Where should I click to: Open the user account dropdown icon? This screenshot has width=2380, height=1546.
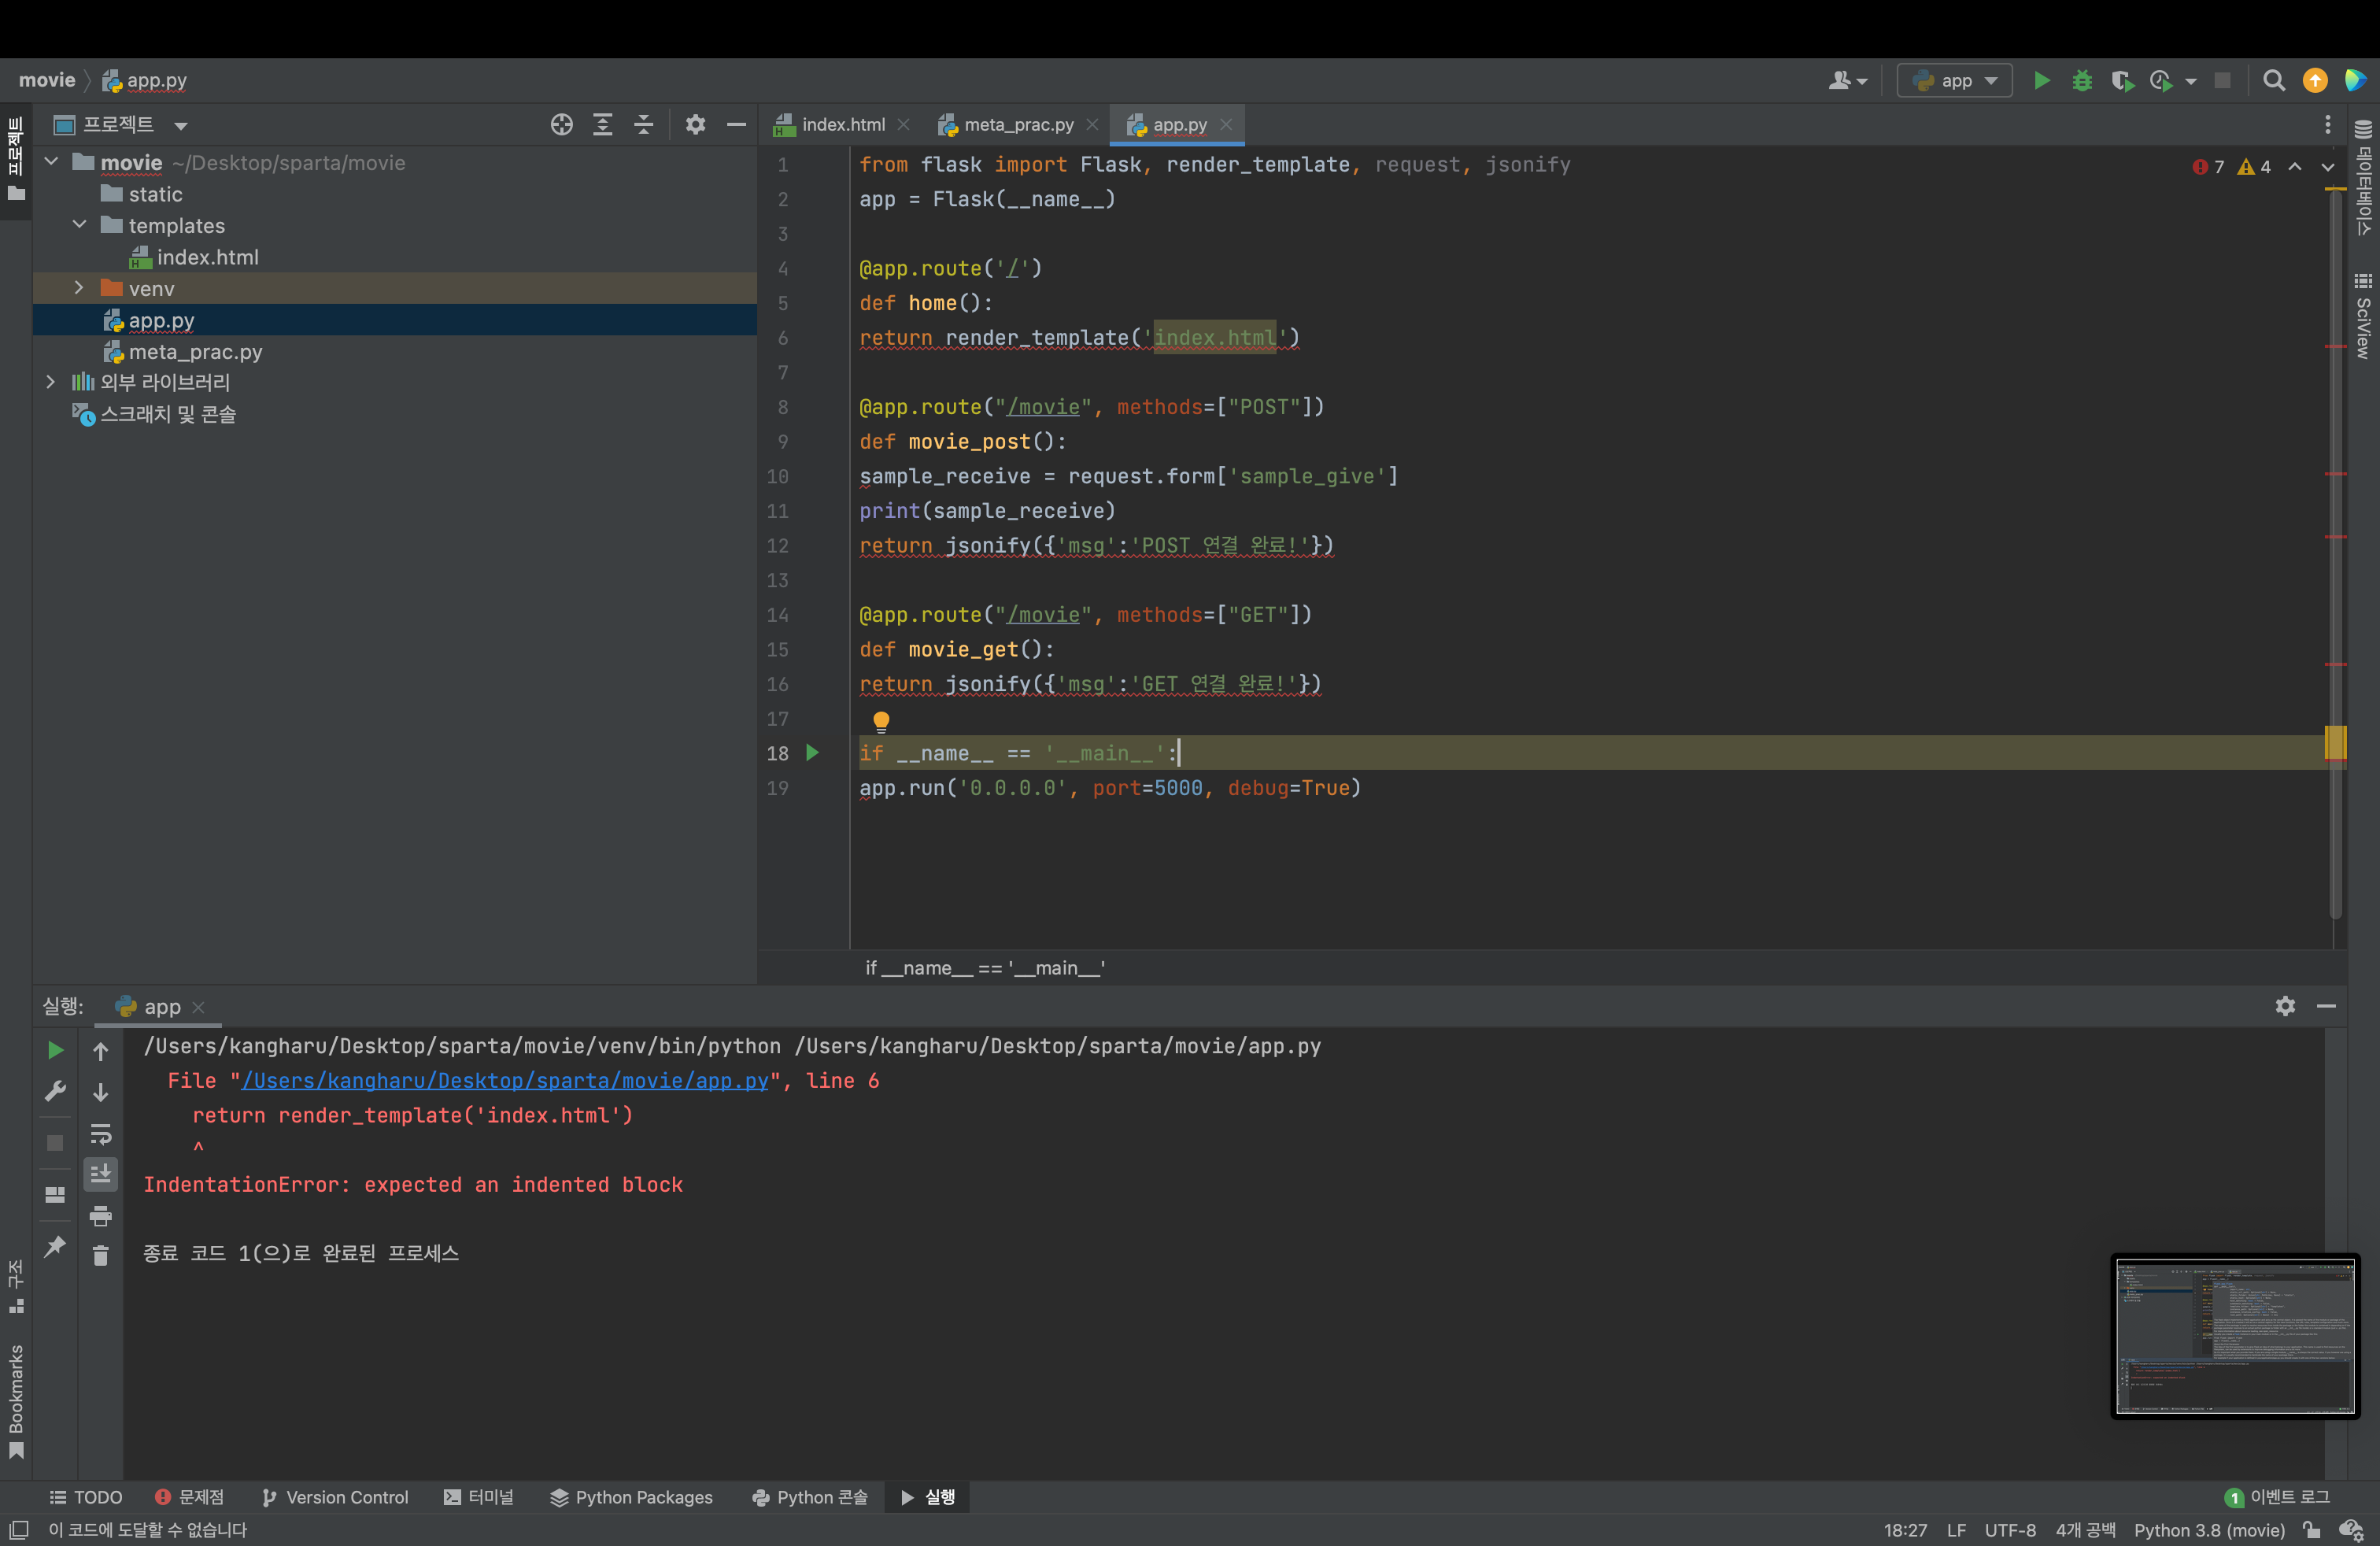[x=1847, y=81]
